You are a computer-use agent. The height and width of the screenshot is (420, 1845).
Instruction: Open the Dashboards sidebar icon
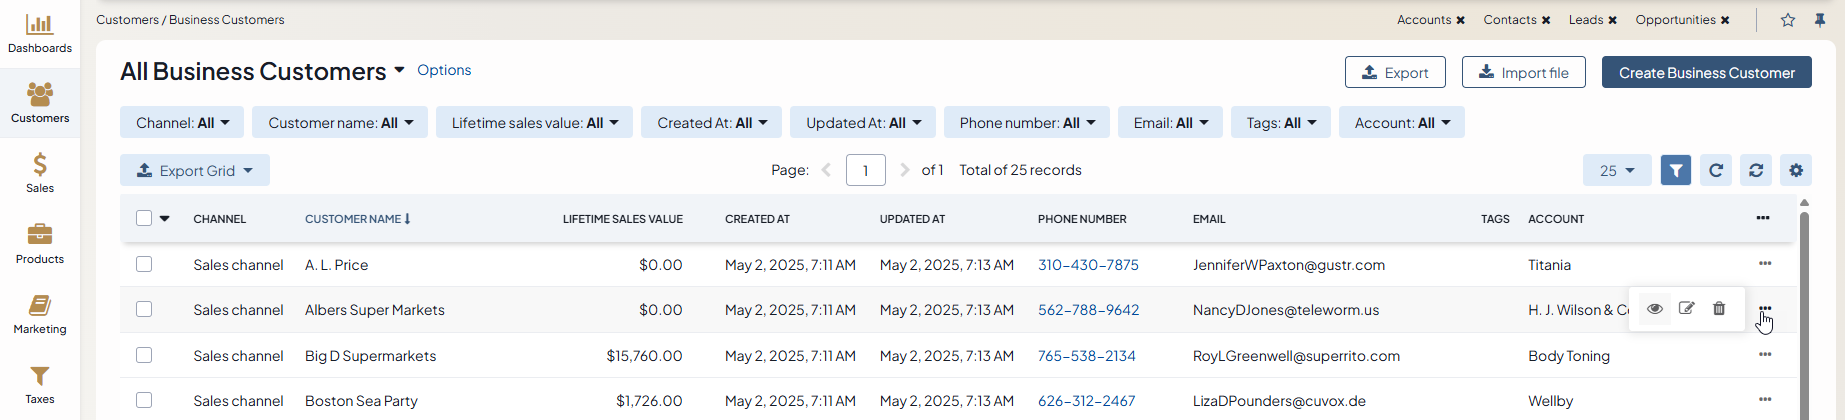[40, 33]
